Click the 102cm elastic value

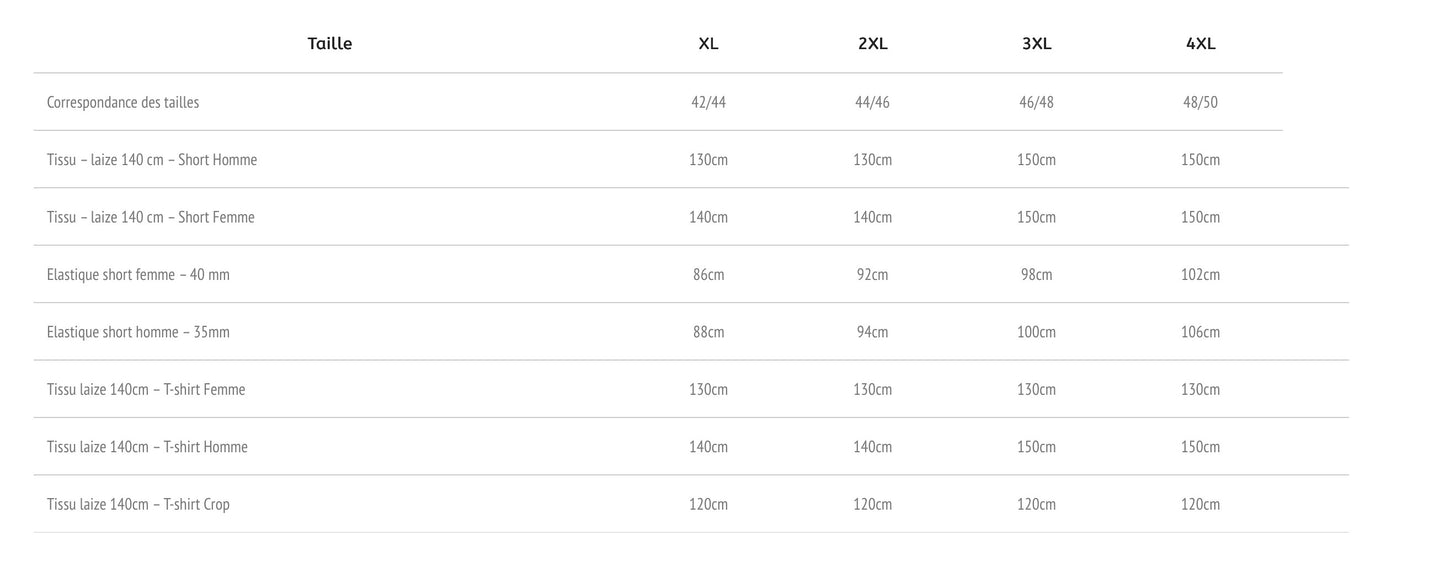(1200, 275)
